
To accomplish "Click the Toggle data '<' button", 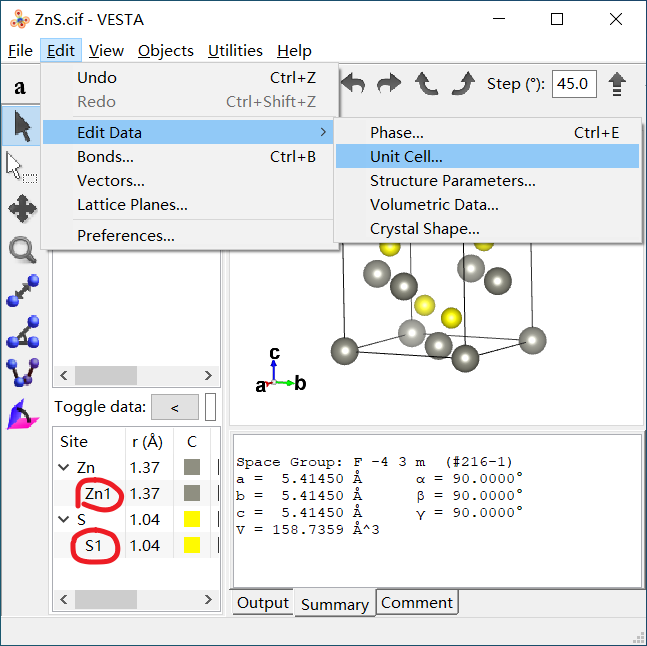I will point(175,407).
